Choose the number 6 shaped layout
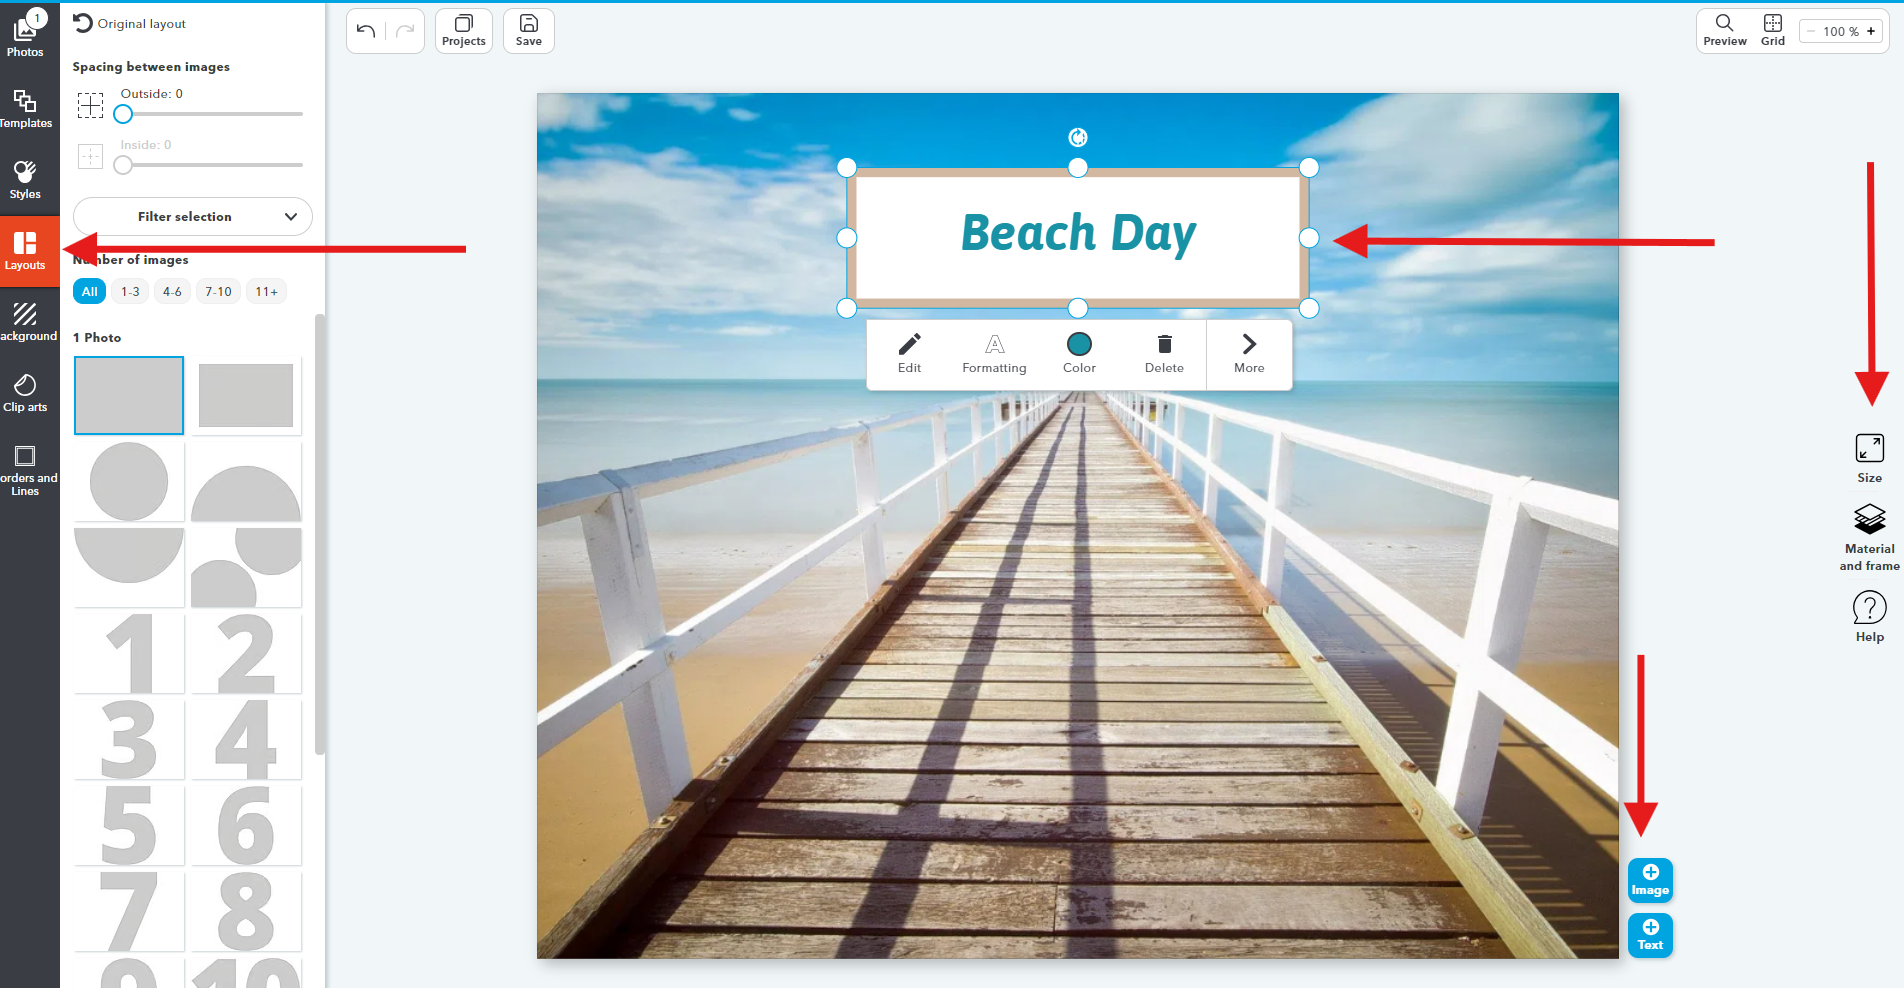The width and height of the screenshot is (1904, 988). pyautogui.click(x=246, y=825)
